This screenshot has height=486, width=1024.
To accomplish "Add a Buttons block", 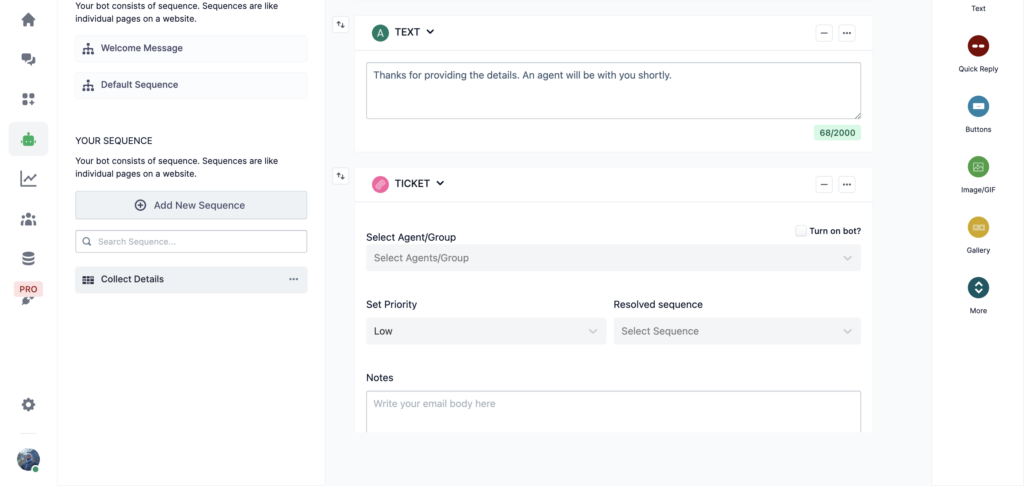I will (978, 106).
